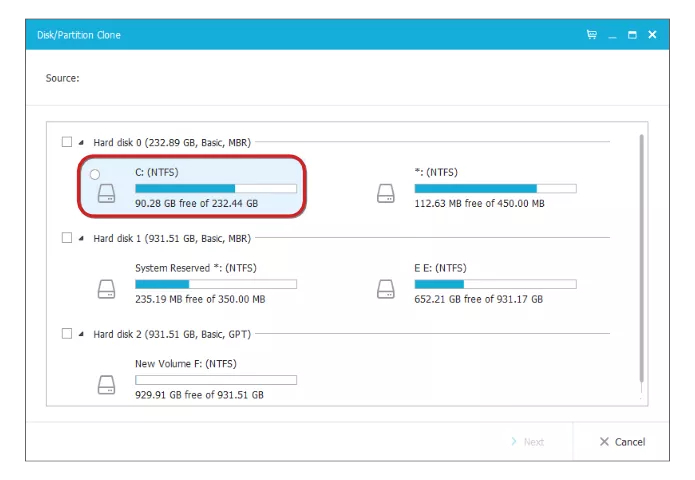Tick the Hard disk 1 checkbox
This screenshot has height=480, width=695.
point(67,238)
